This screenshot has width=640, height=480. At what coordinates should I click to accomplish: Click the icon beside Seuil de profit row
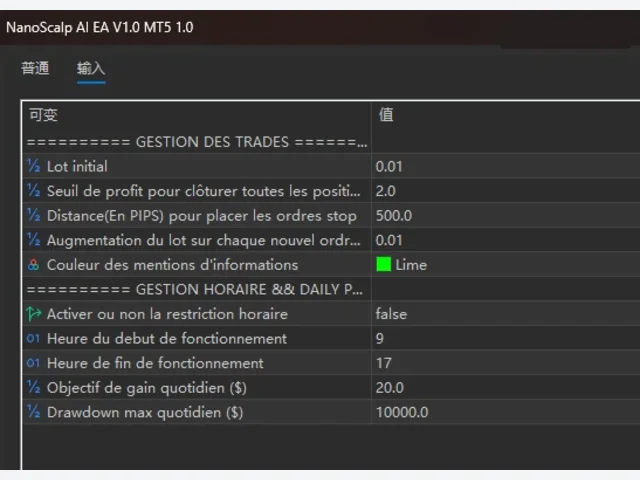33,191
